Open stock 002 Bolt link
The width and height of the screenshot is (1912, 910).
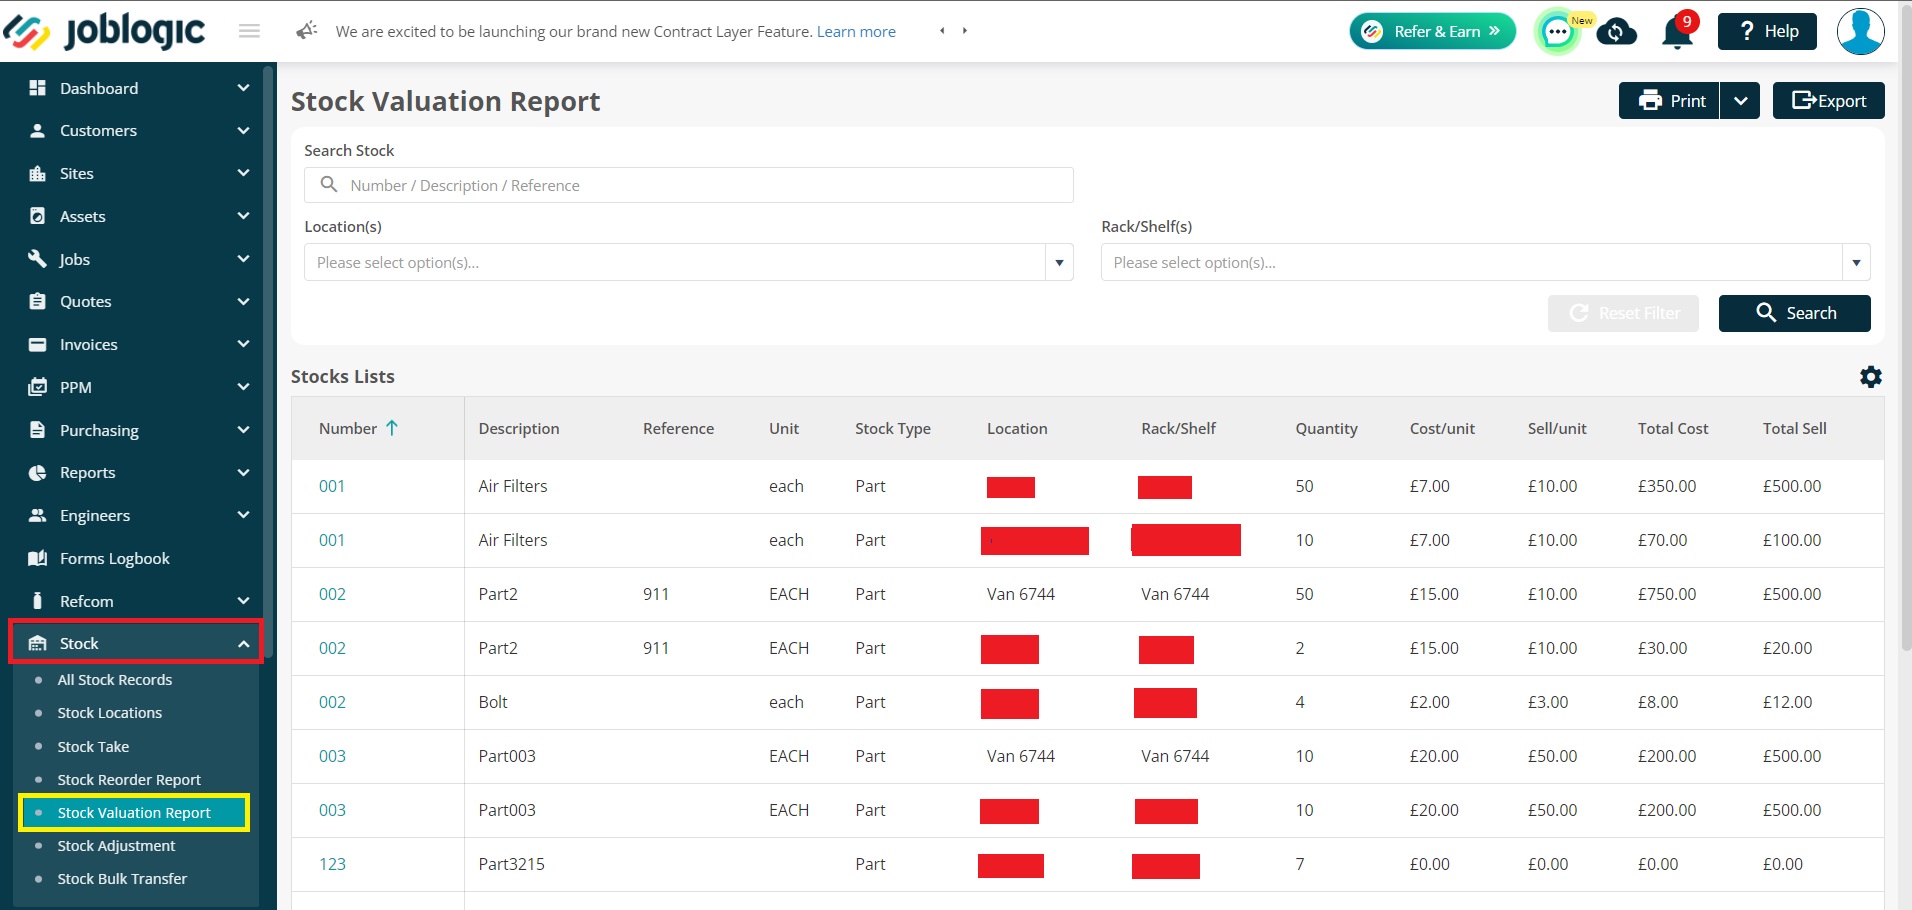coord(332,702)
